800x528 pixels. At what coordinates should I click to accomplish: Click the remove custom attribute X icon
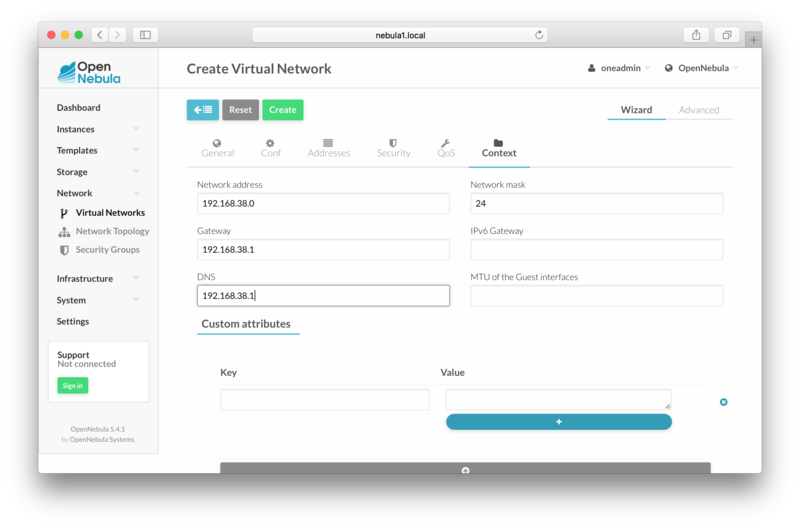point(723,402)
